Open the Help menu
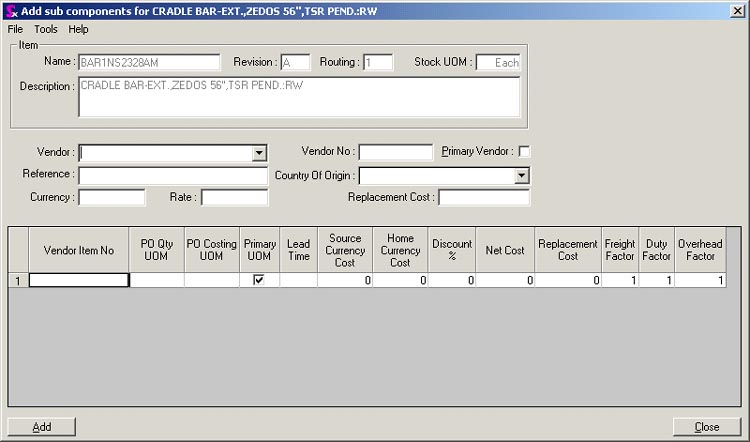 [78, 29]
